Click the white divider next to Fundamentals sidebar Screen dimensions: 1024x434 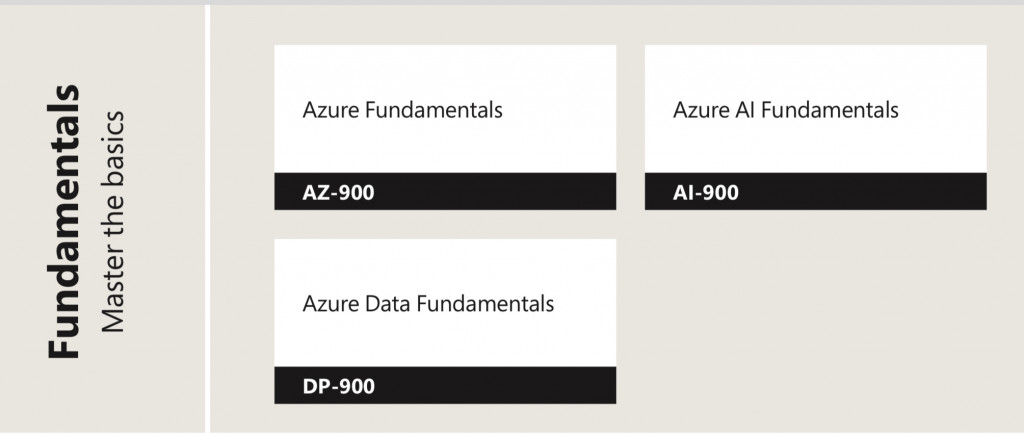pyautogui.click(x=208, y=220)
